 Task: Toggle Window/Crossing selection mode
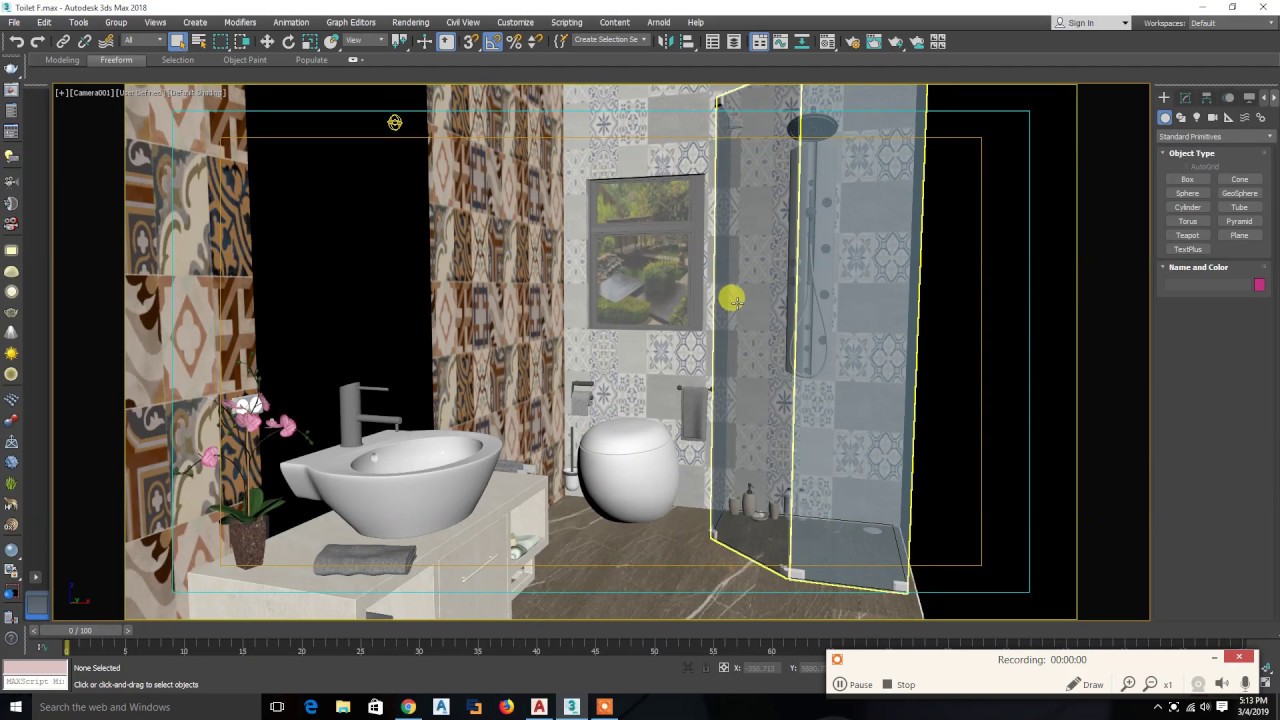click(x=242, y=41)
